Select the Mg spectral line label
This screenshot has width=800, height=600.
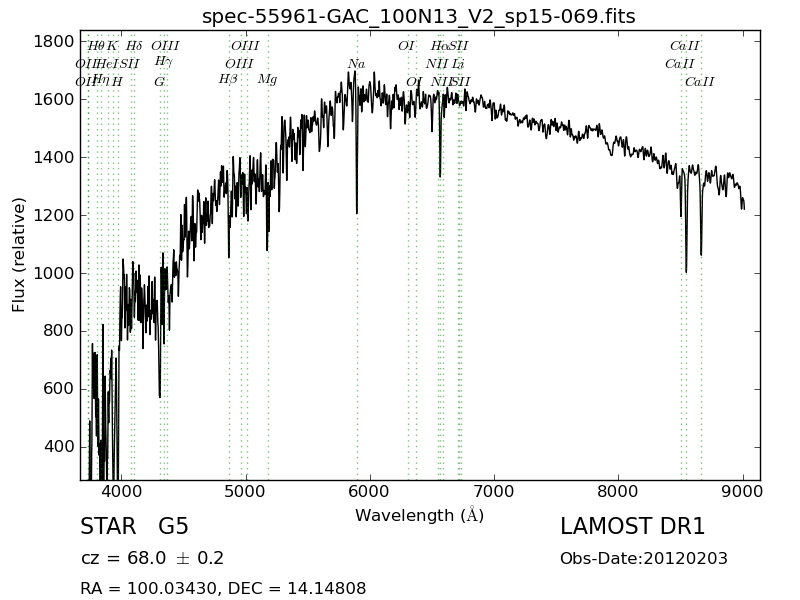pyautogui.click(x=267, y=80)
